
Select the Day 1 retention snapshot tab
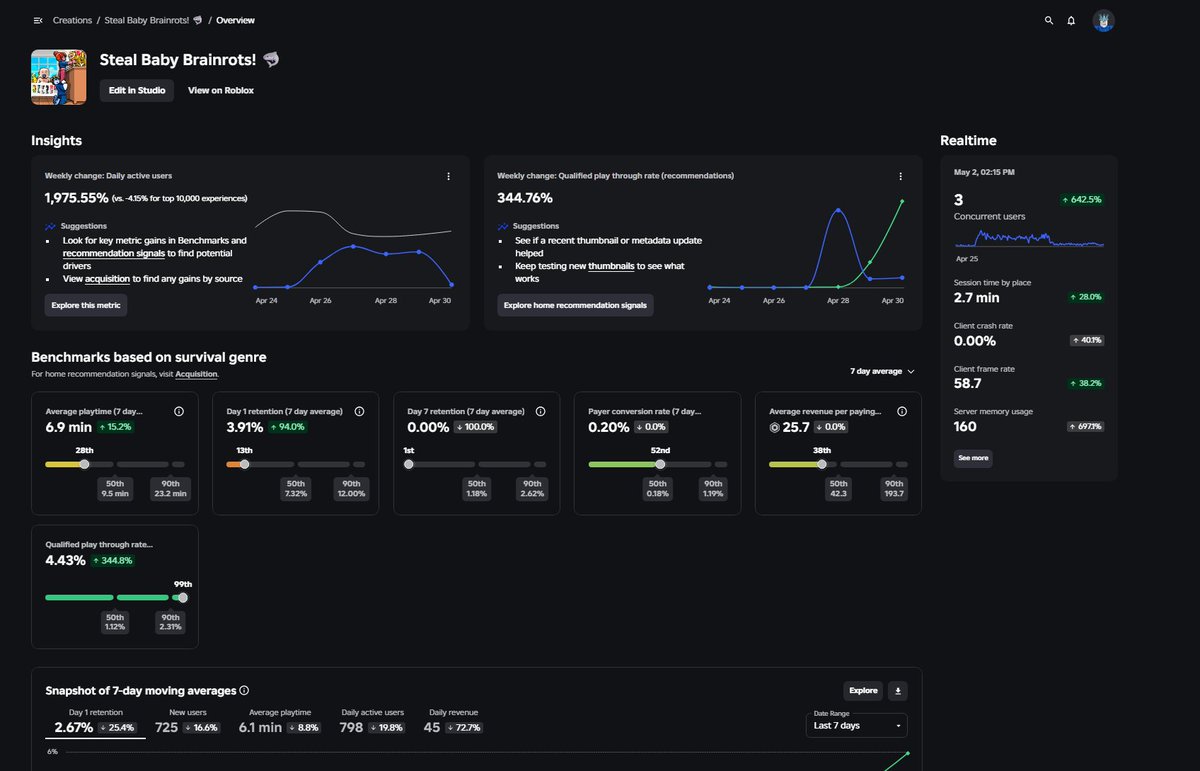click(96, 722)
